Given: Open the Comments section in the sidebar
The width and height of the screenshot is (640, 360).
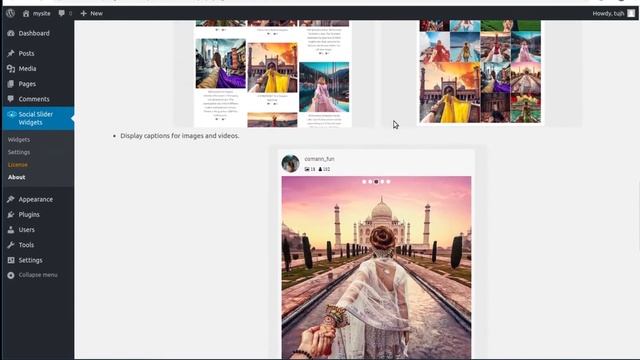Looking at the screenshot, I should coord(34,99).
